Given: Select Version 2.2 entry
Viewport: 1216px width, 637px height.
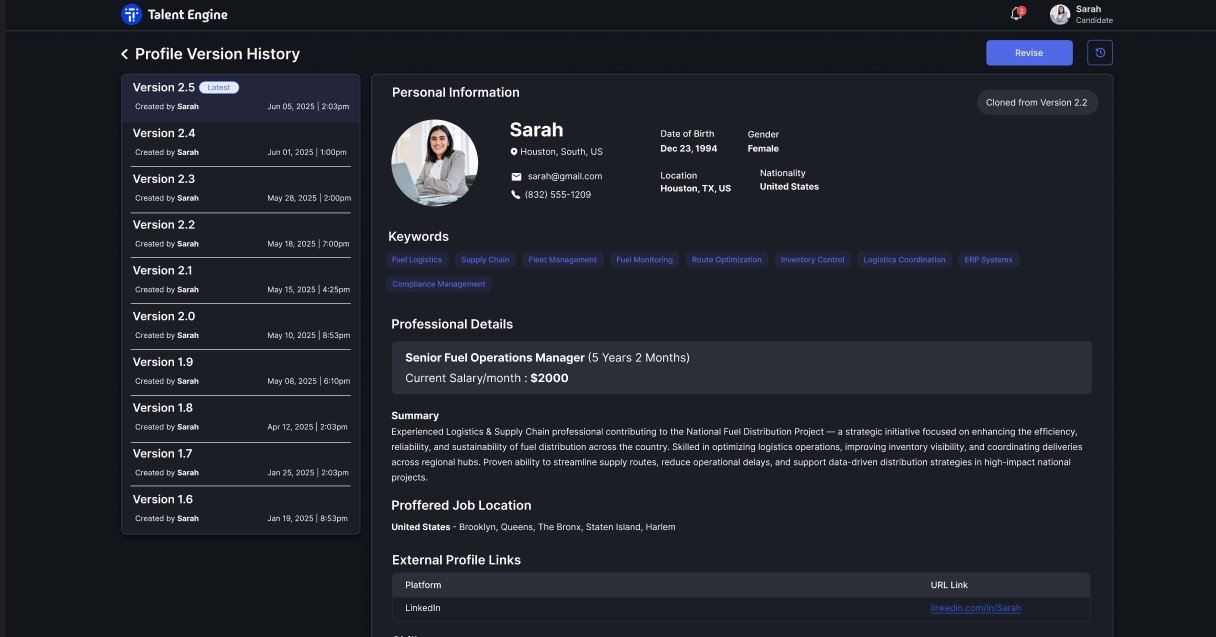Looking at the screenshot, I should pyautogui.click(x=241, y=235).
